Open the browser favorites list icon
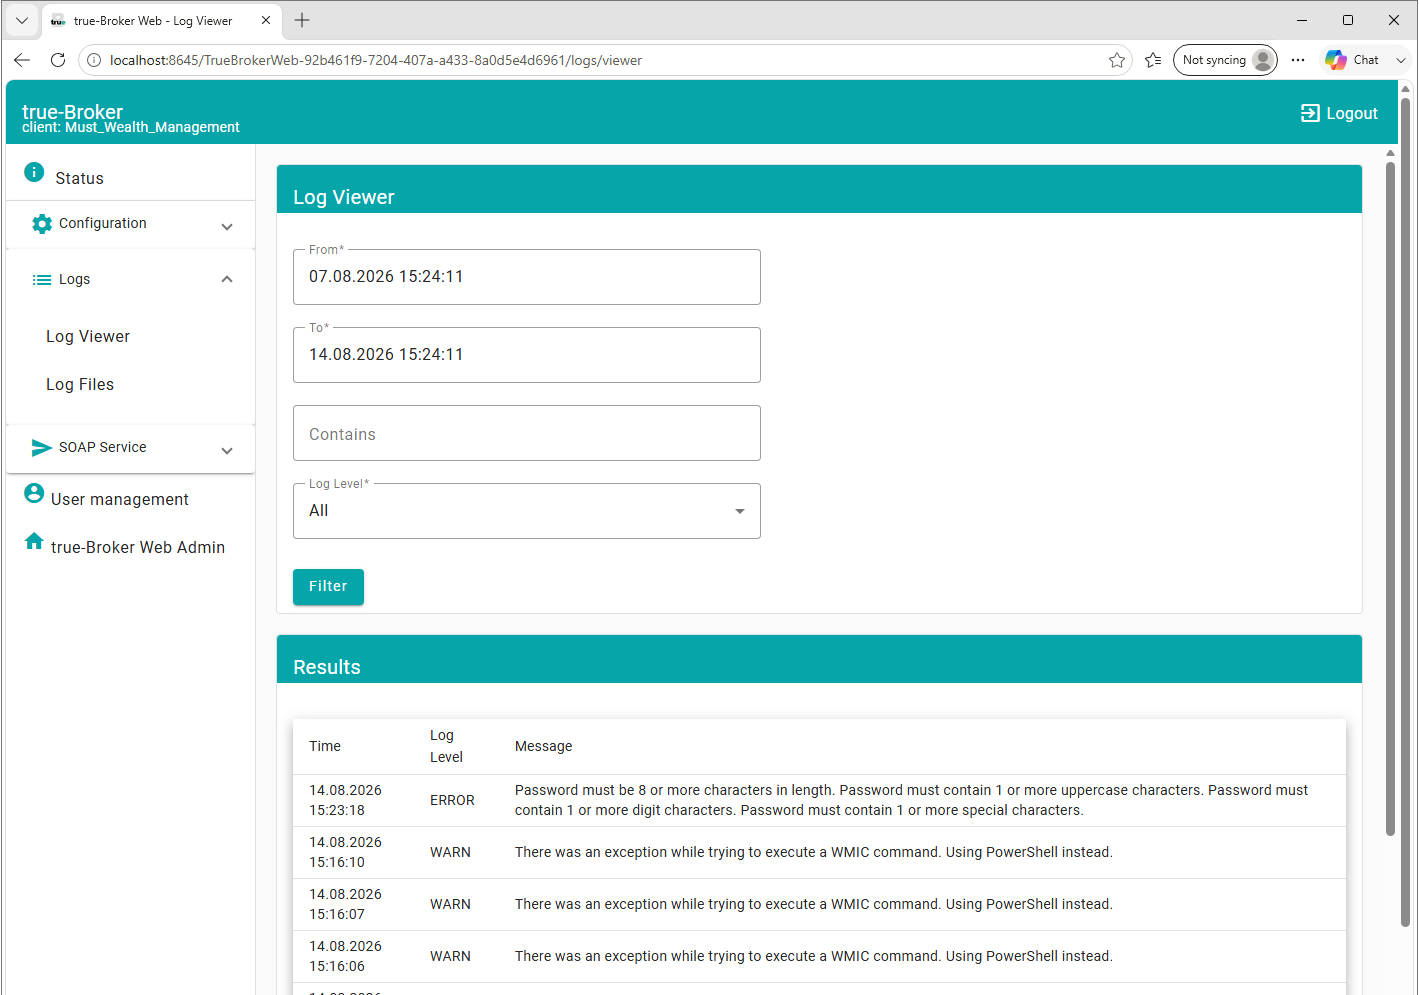 coord(1153,60)
